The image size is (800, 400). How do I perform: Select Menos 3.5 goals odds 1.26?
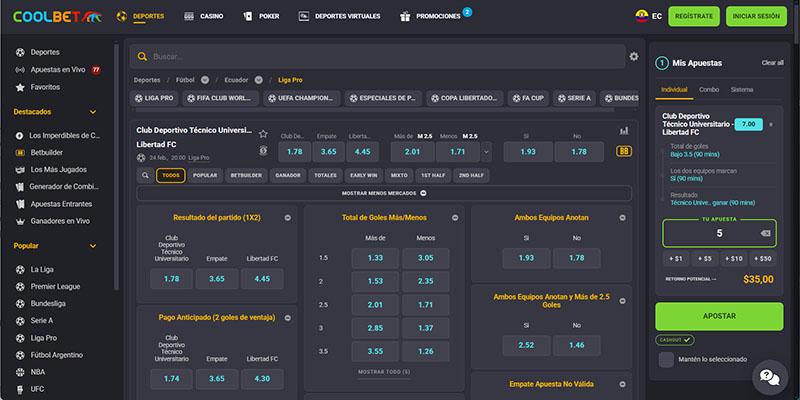click(426, 352)
